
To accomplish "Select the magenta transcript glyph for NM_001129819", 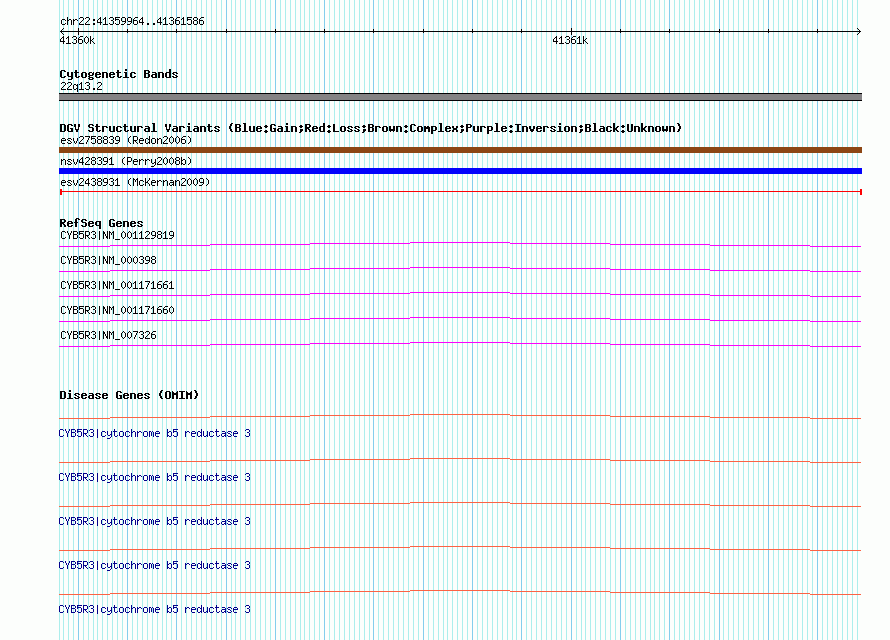I will pos(460,245).
